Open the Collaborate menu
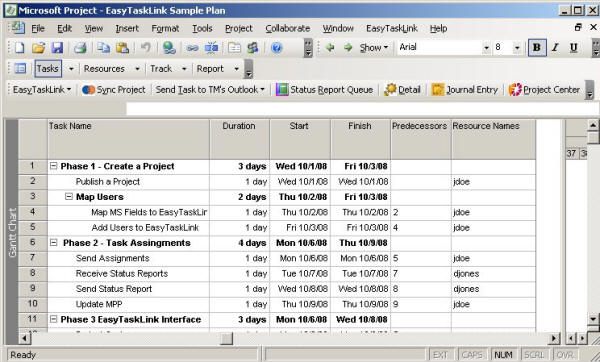The image size is (600, 362). click(288, 28)
